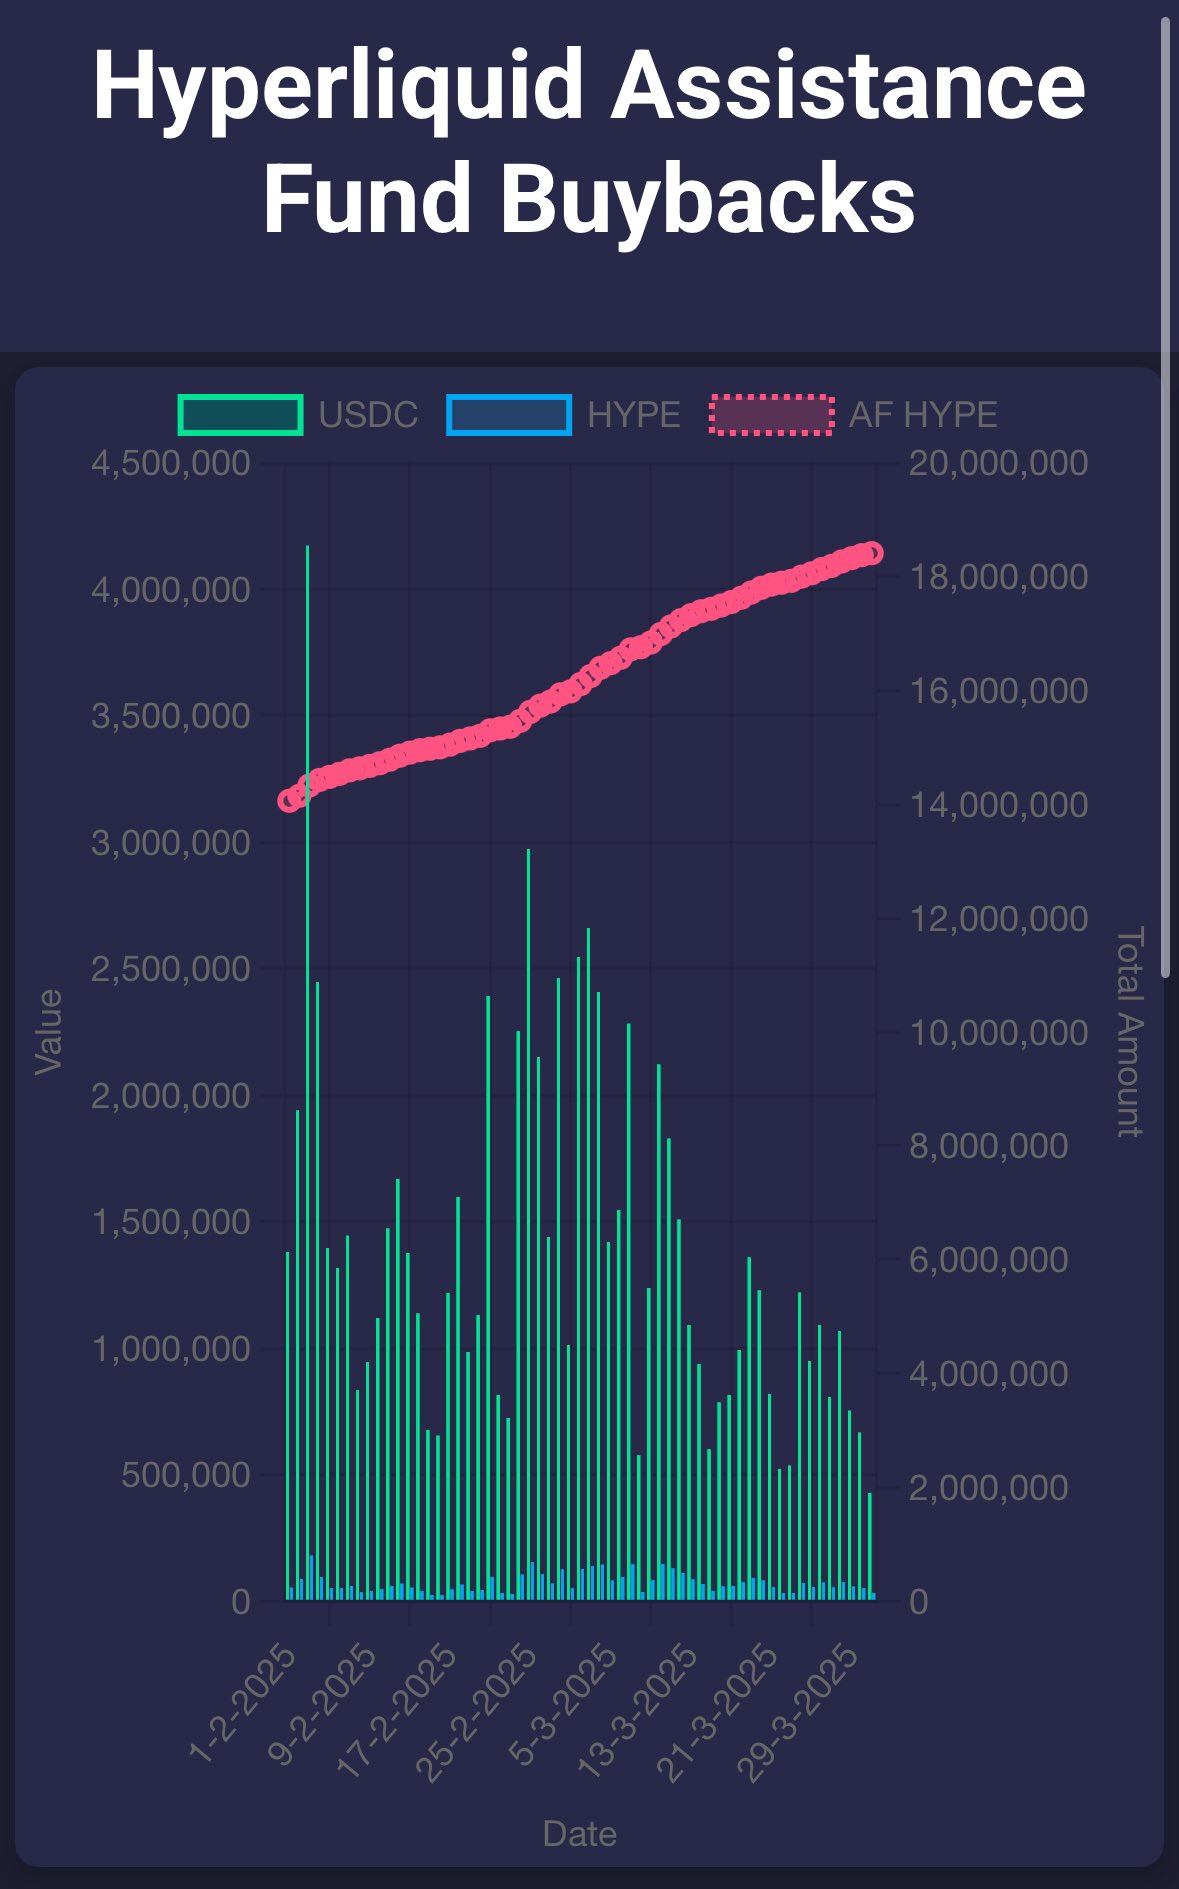The height and width of the screenshot is (1889, 1179).
Task: Click the 8,000,000 right axis value
Action: click(988, 1146)
